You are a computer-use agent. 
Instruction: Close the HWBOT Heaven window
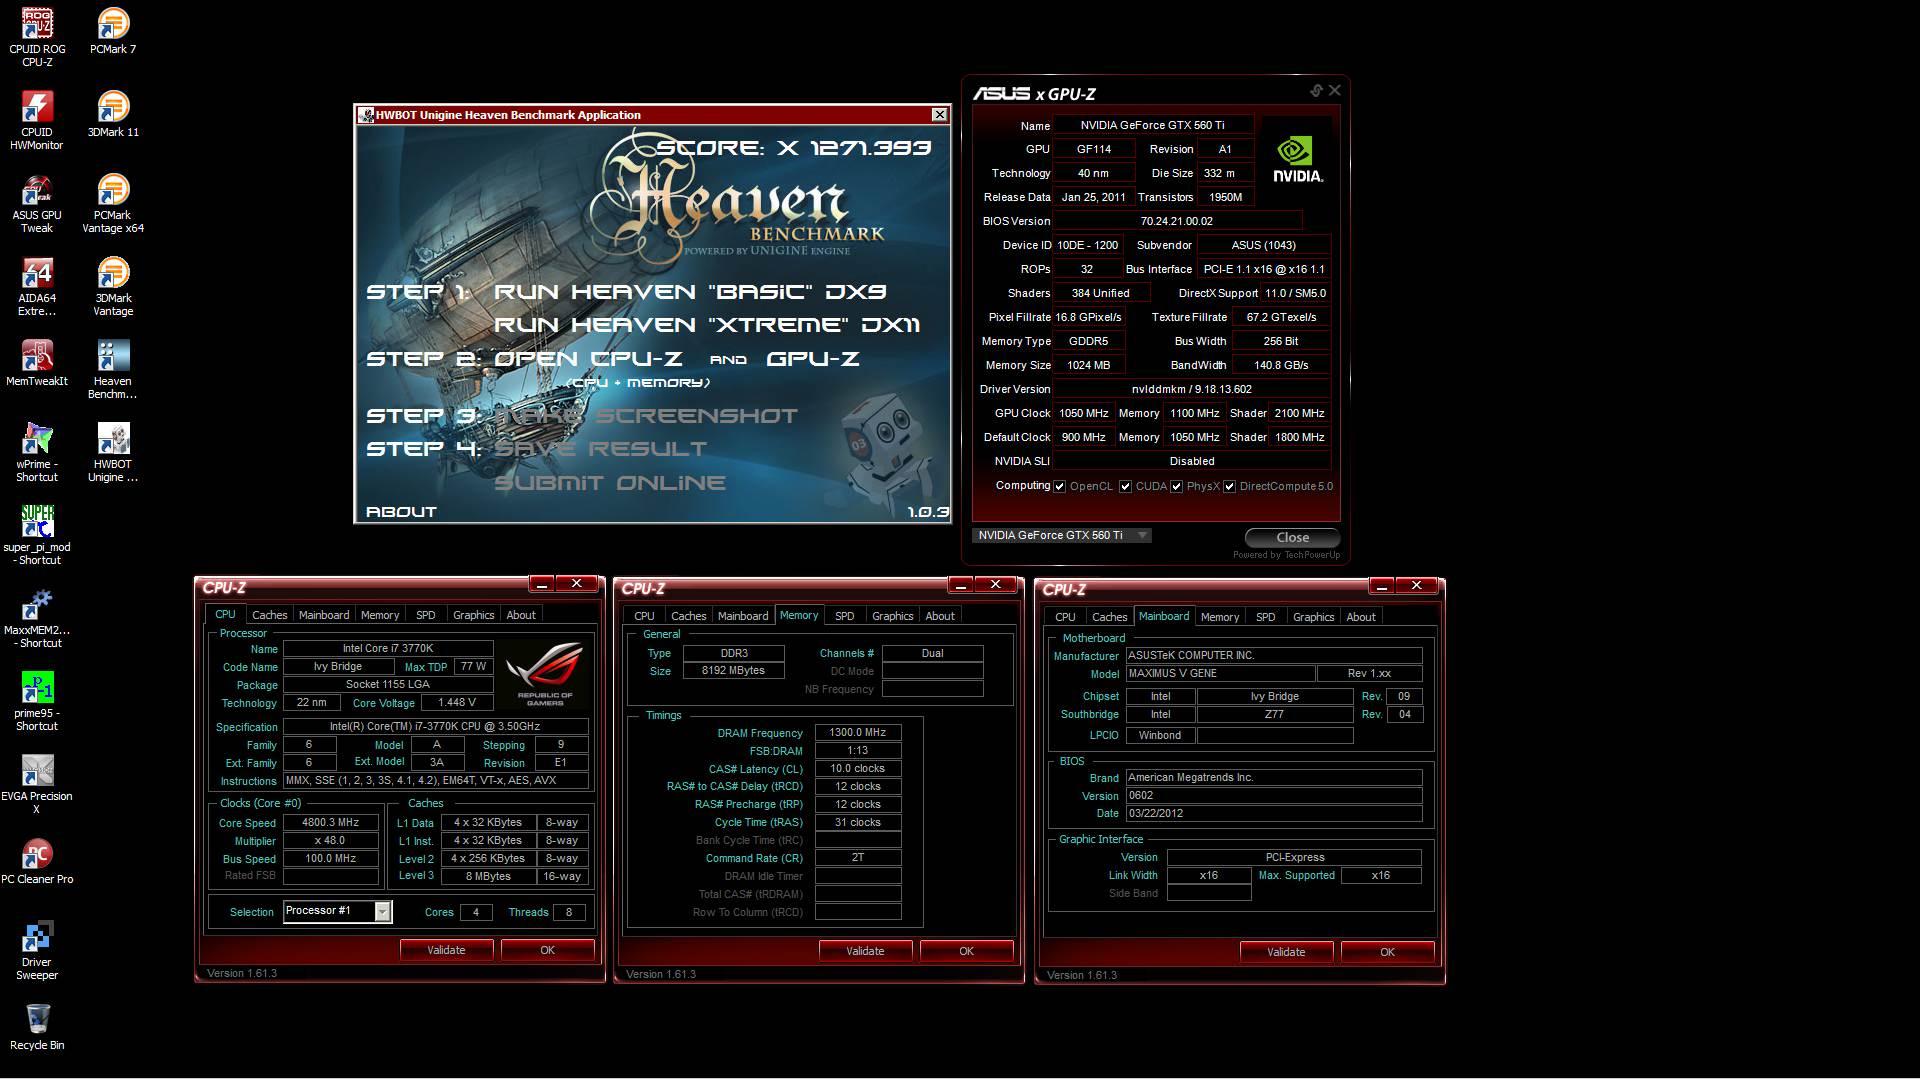(939, 115)
